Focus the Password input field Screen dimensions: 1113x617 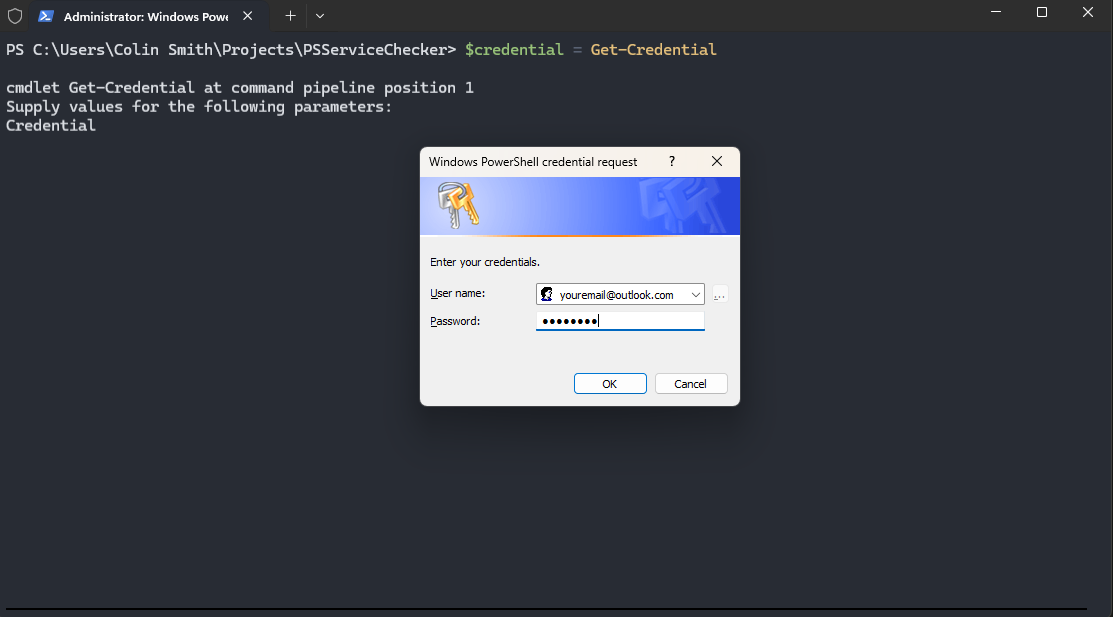[x=620, y=321]
